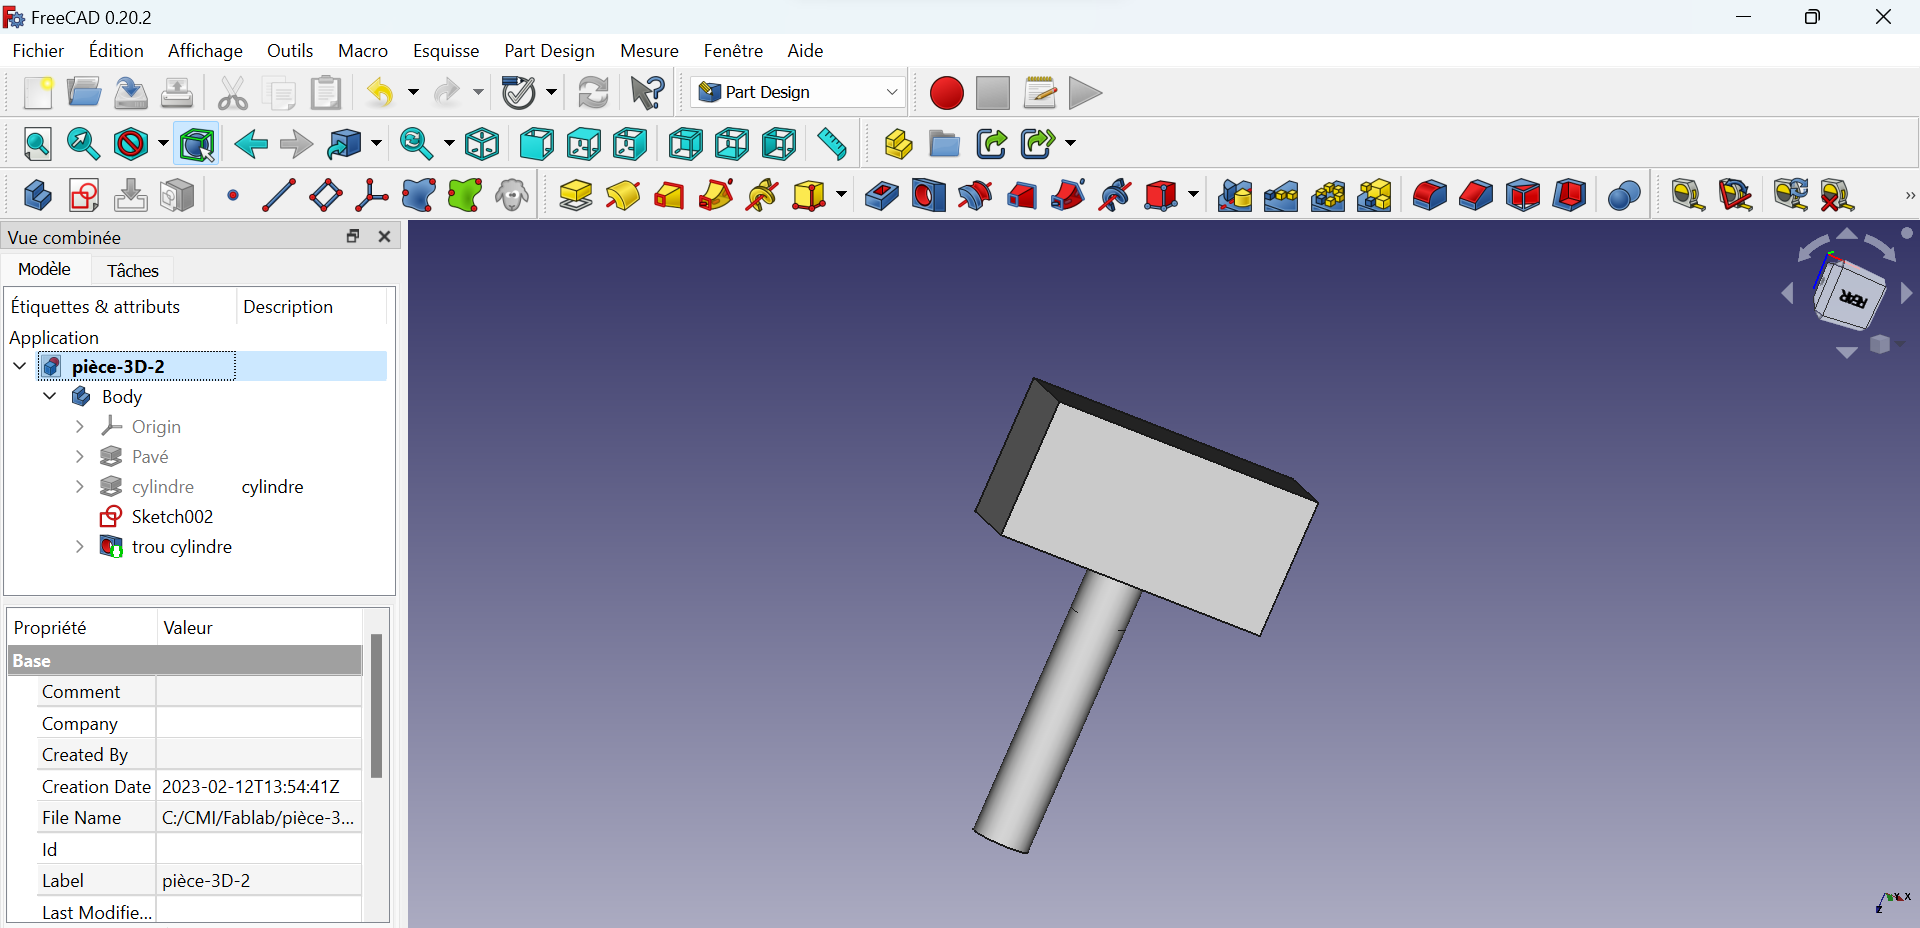Set isometric view
The image size is (1920, 928).
482,145
